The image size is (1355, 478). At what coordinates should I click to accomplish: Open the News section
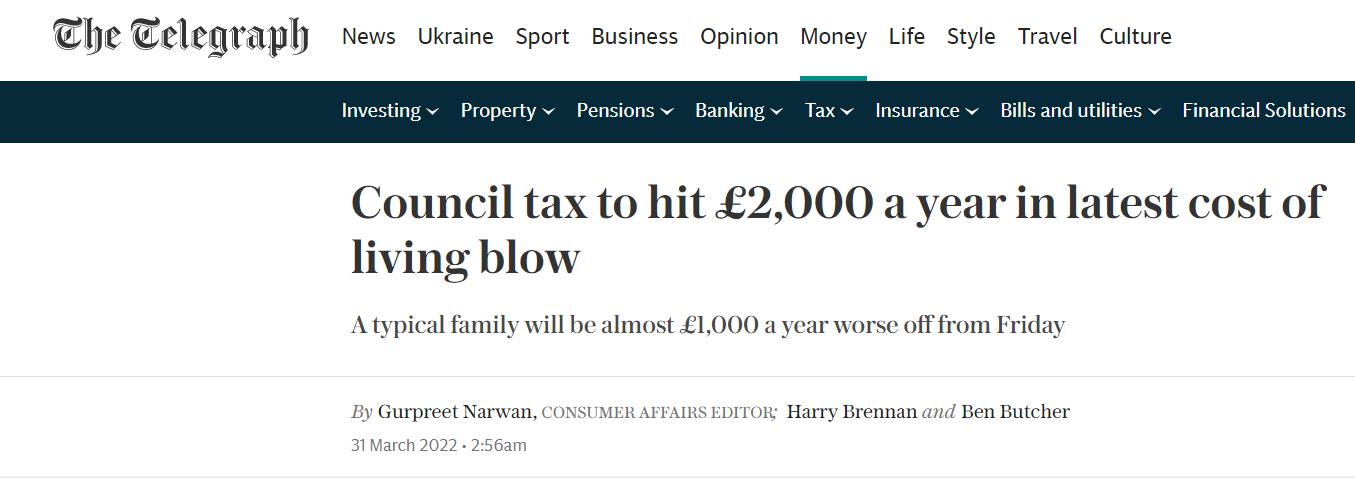(x=368, y=37)
